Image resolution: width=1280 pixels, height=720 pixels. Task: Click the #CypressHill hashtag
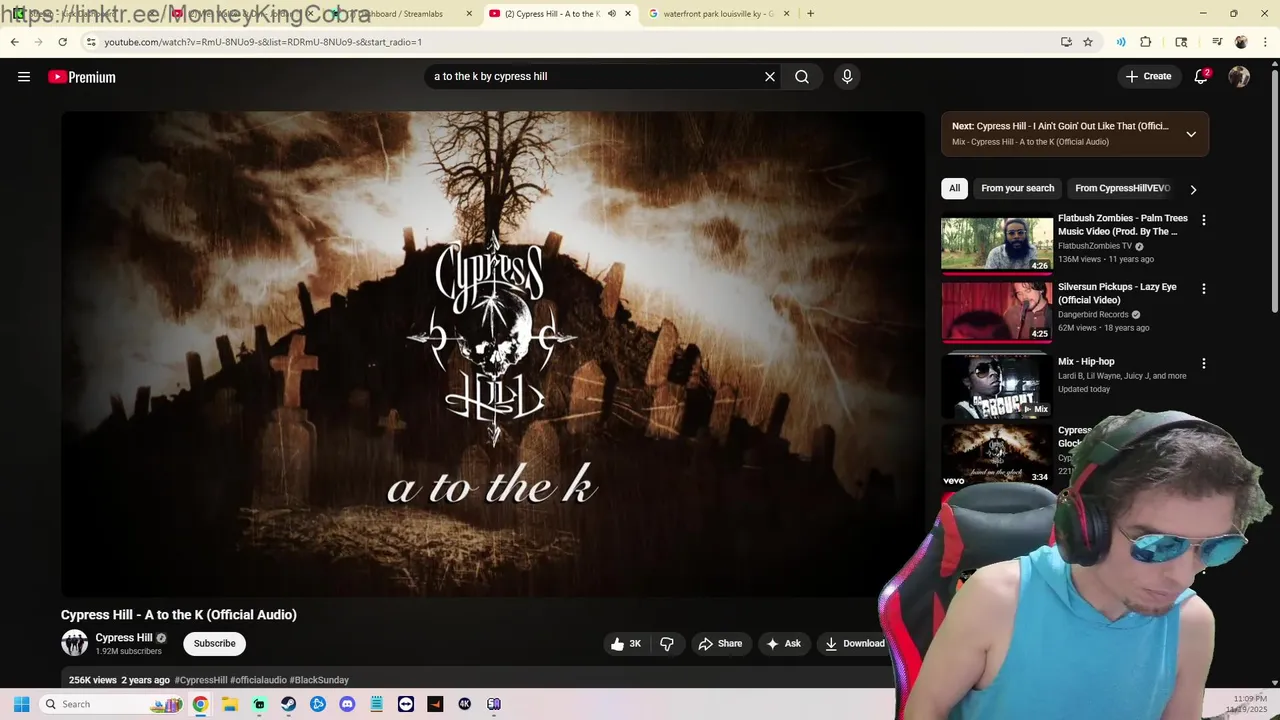(201, 680)
